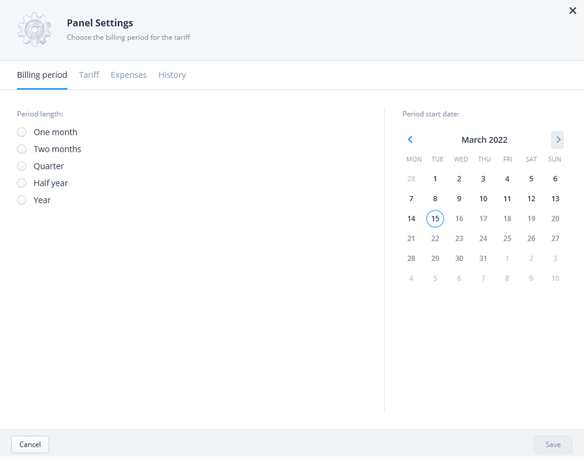Open the History tab
Image resolution: width=584 pixels, height=457 pixels.
click(x=172, y=75)
